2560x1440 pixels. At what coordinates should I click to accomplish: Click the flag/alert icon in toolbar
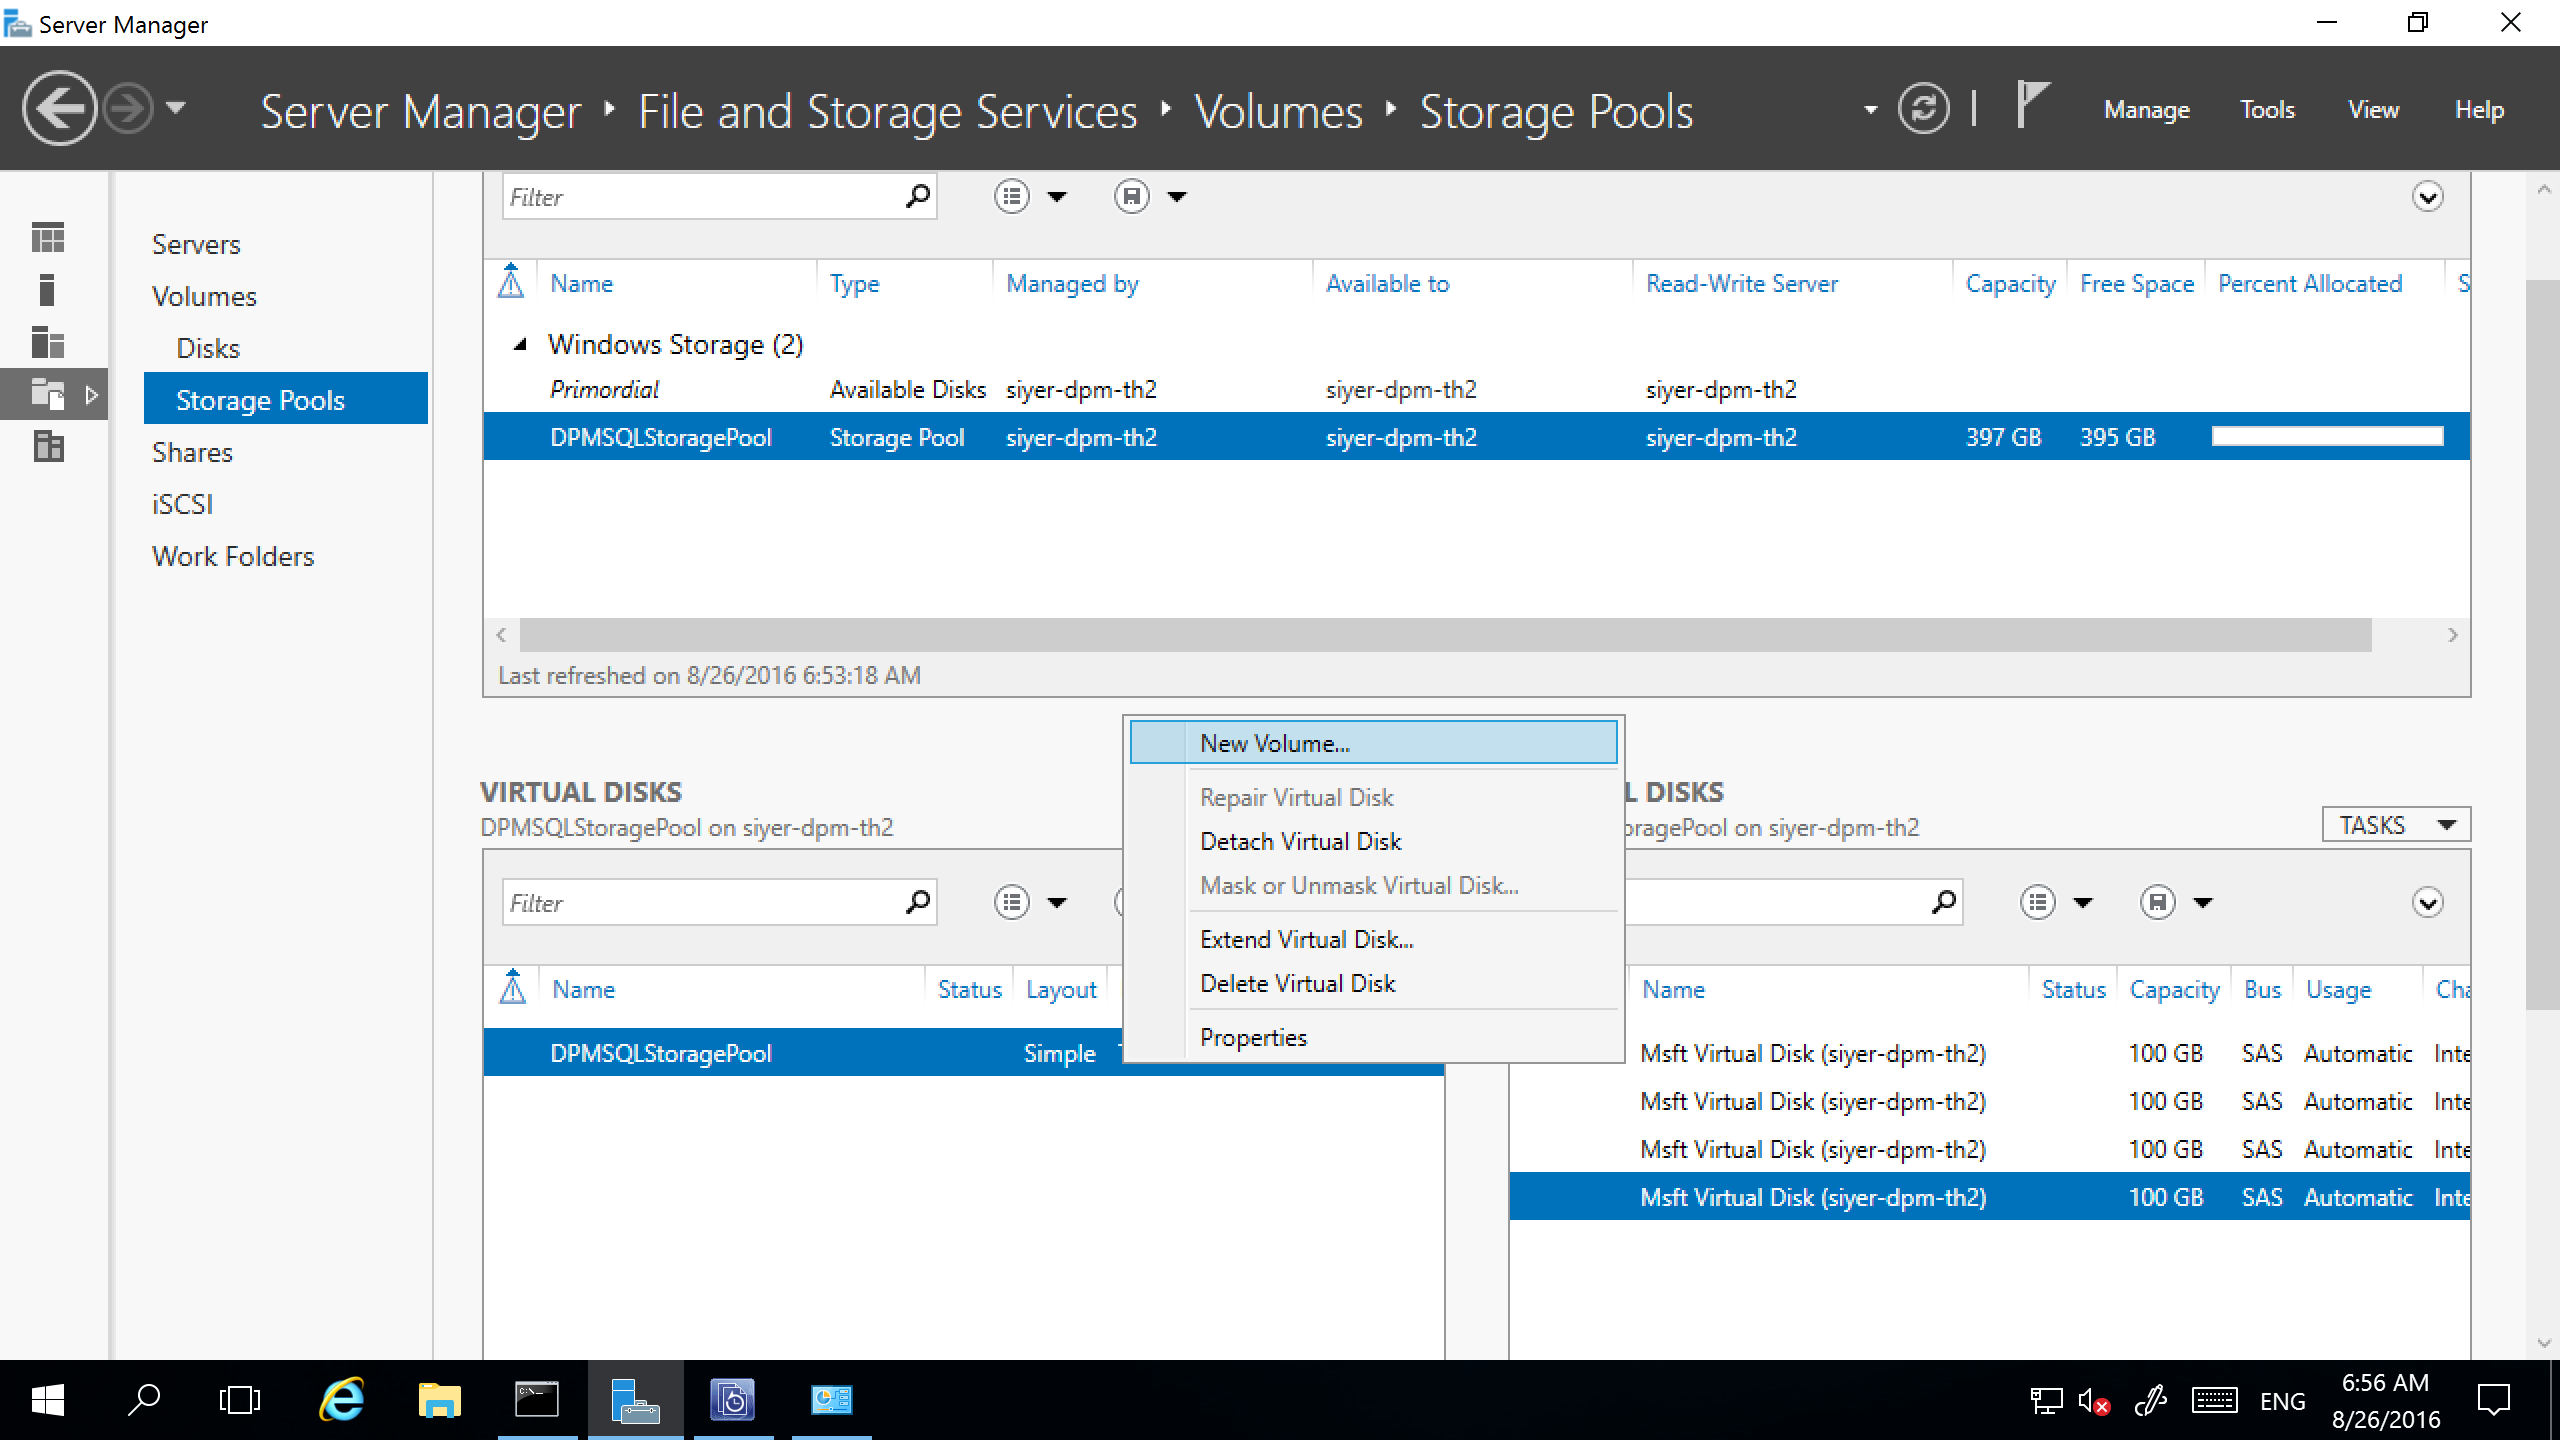coord(2031,109)
